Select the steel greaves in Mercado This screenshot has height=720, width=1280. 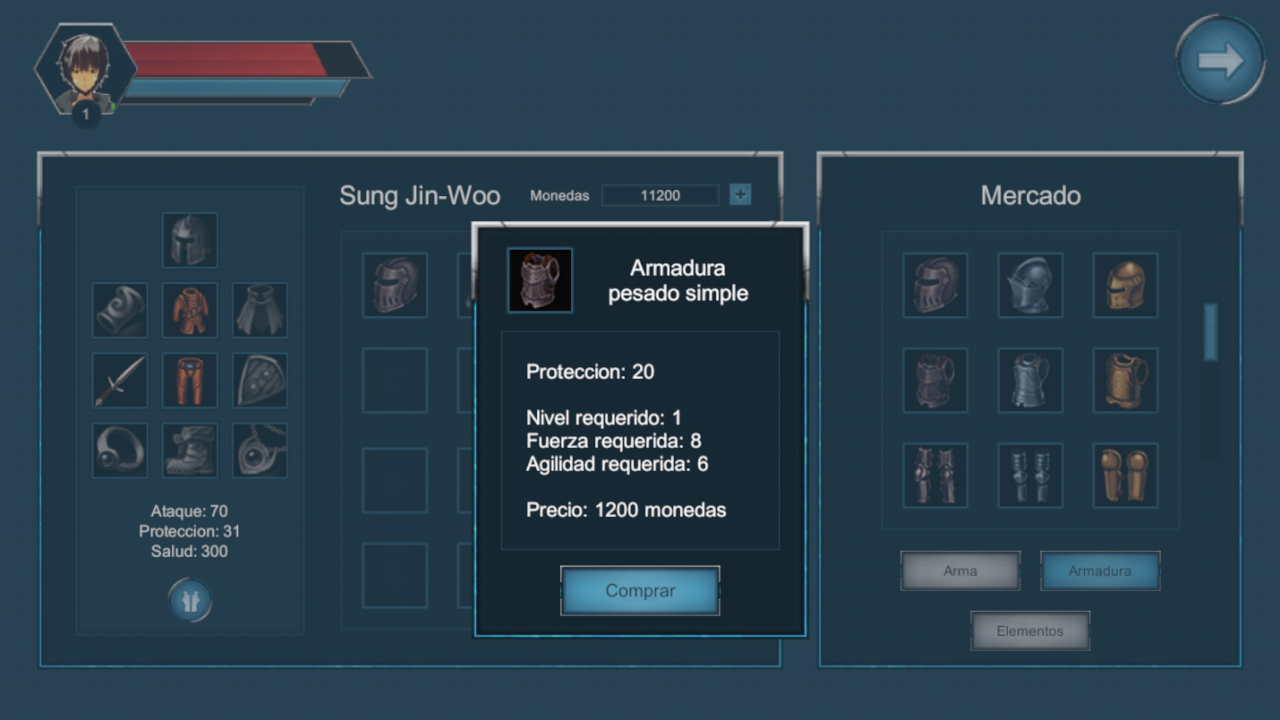[x=1030, y=475]
